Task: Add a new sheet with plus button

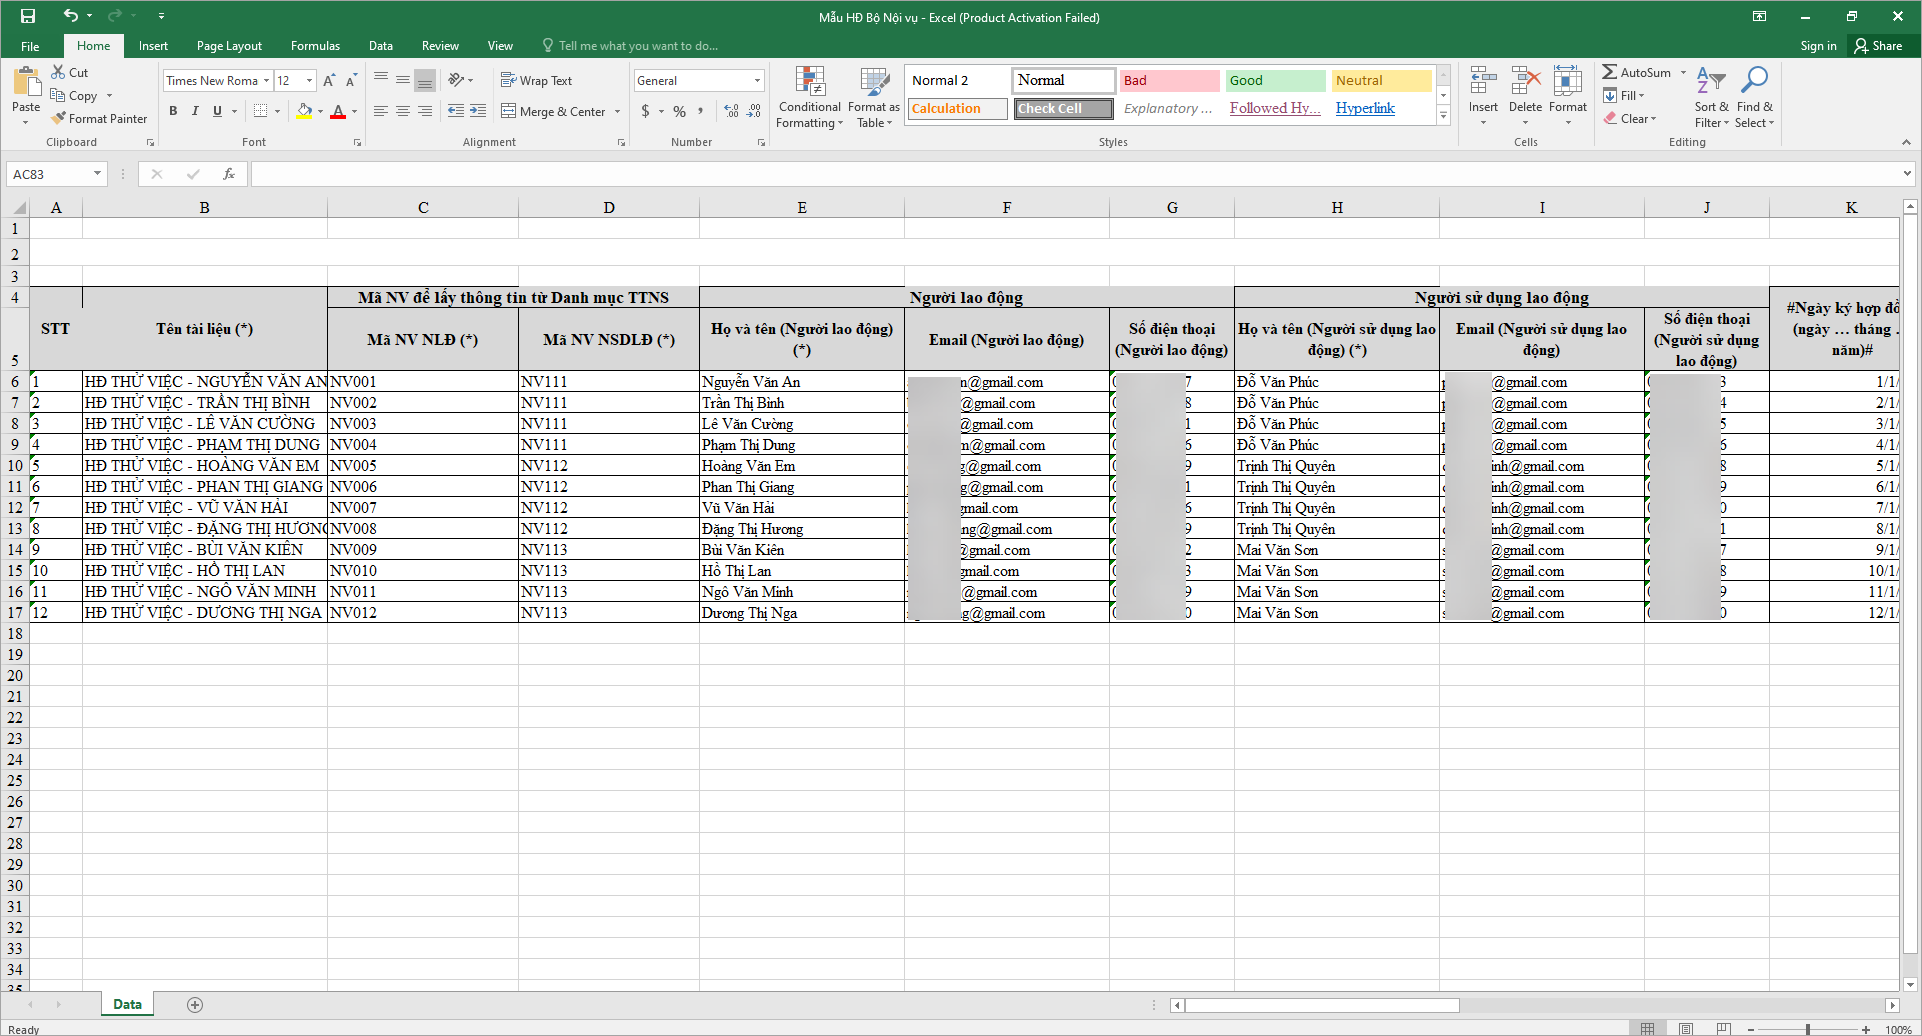Action: click(195, 1004)
